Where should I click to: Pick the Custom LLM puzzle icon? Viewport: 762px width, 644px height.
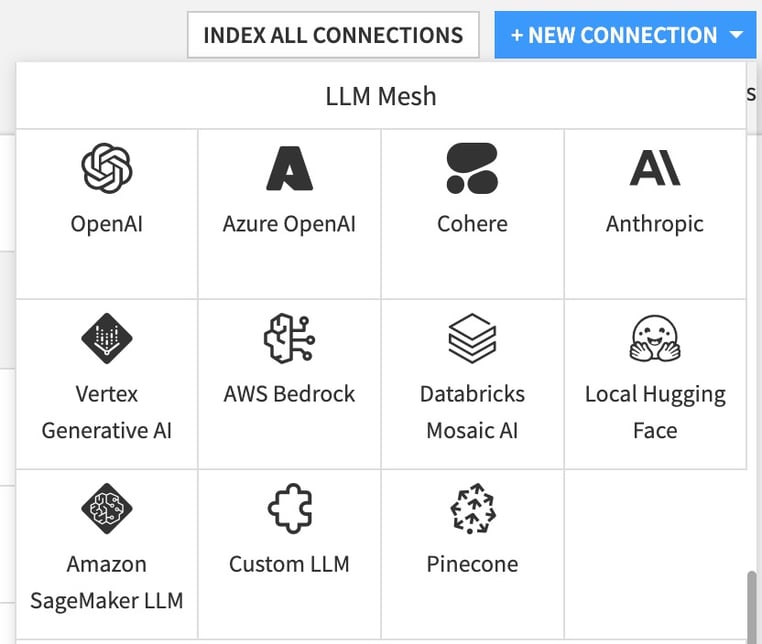289,509
